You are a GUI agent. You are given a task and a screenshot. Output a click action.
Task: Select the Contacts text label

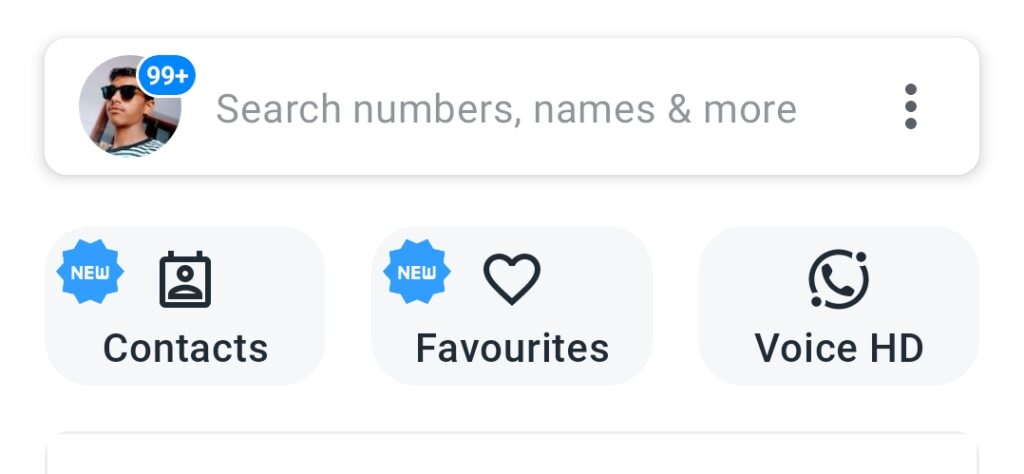(185, 348)
